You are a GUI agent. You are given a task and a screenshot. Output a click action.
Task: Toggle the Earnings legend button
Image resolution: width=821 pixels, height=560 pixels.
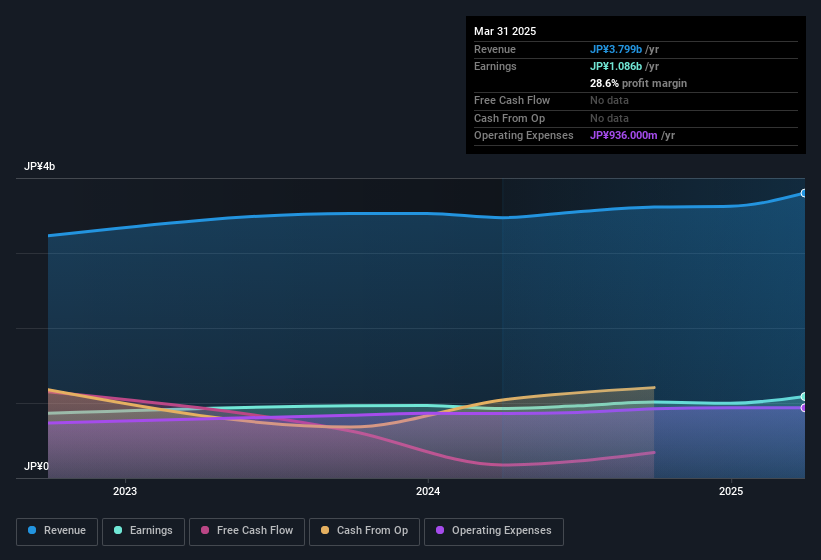point(143,531)
